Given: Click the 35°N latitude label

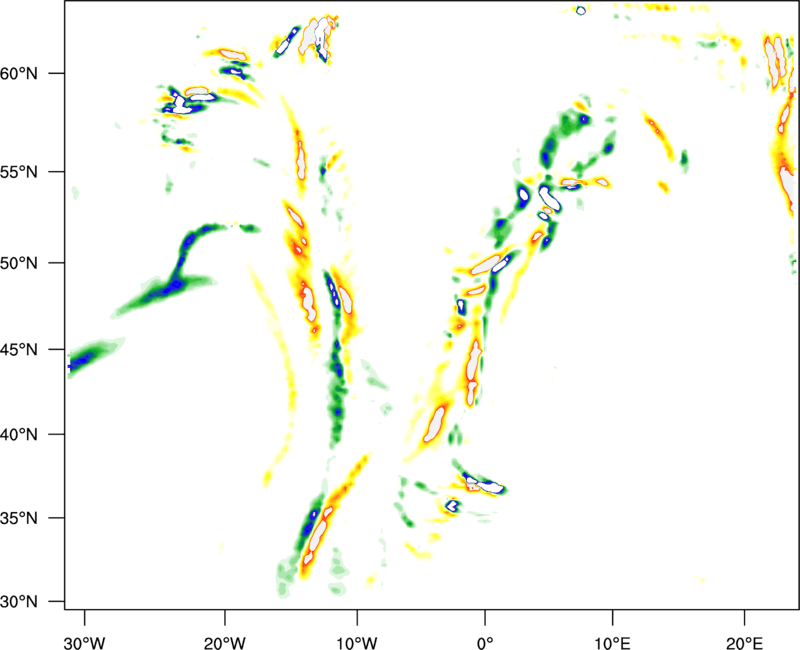Looking at the screenshot, I should 19,518.
